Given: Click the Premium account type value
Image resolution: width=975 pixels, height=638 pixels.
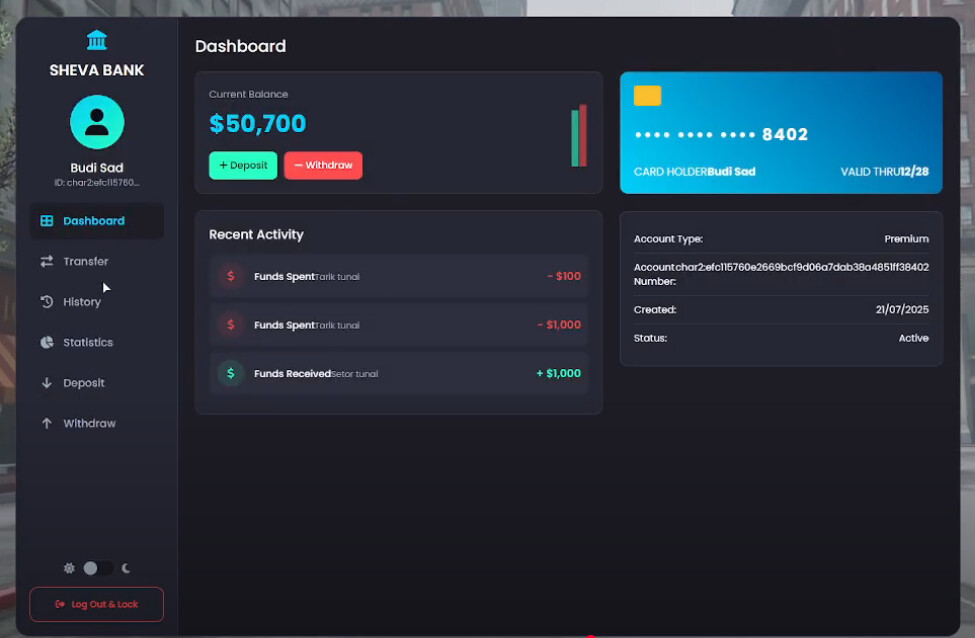Looking at the screenshot, I should [907, 239].
